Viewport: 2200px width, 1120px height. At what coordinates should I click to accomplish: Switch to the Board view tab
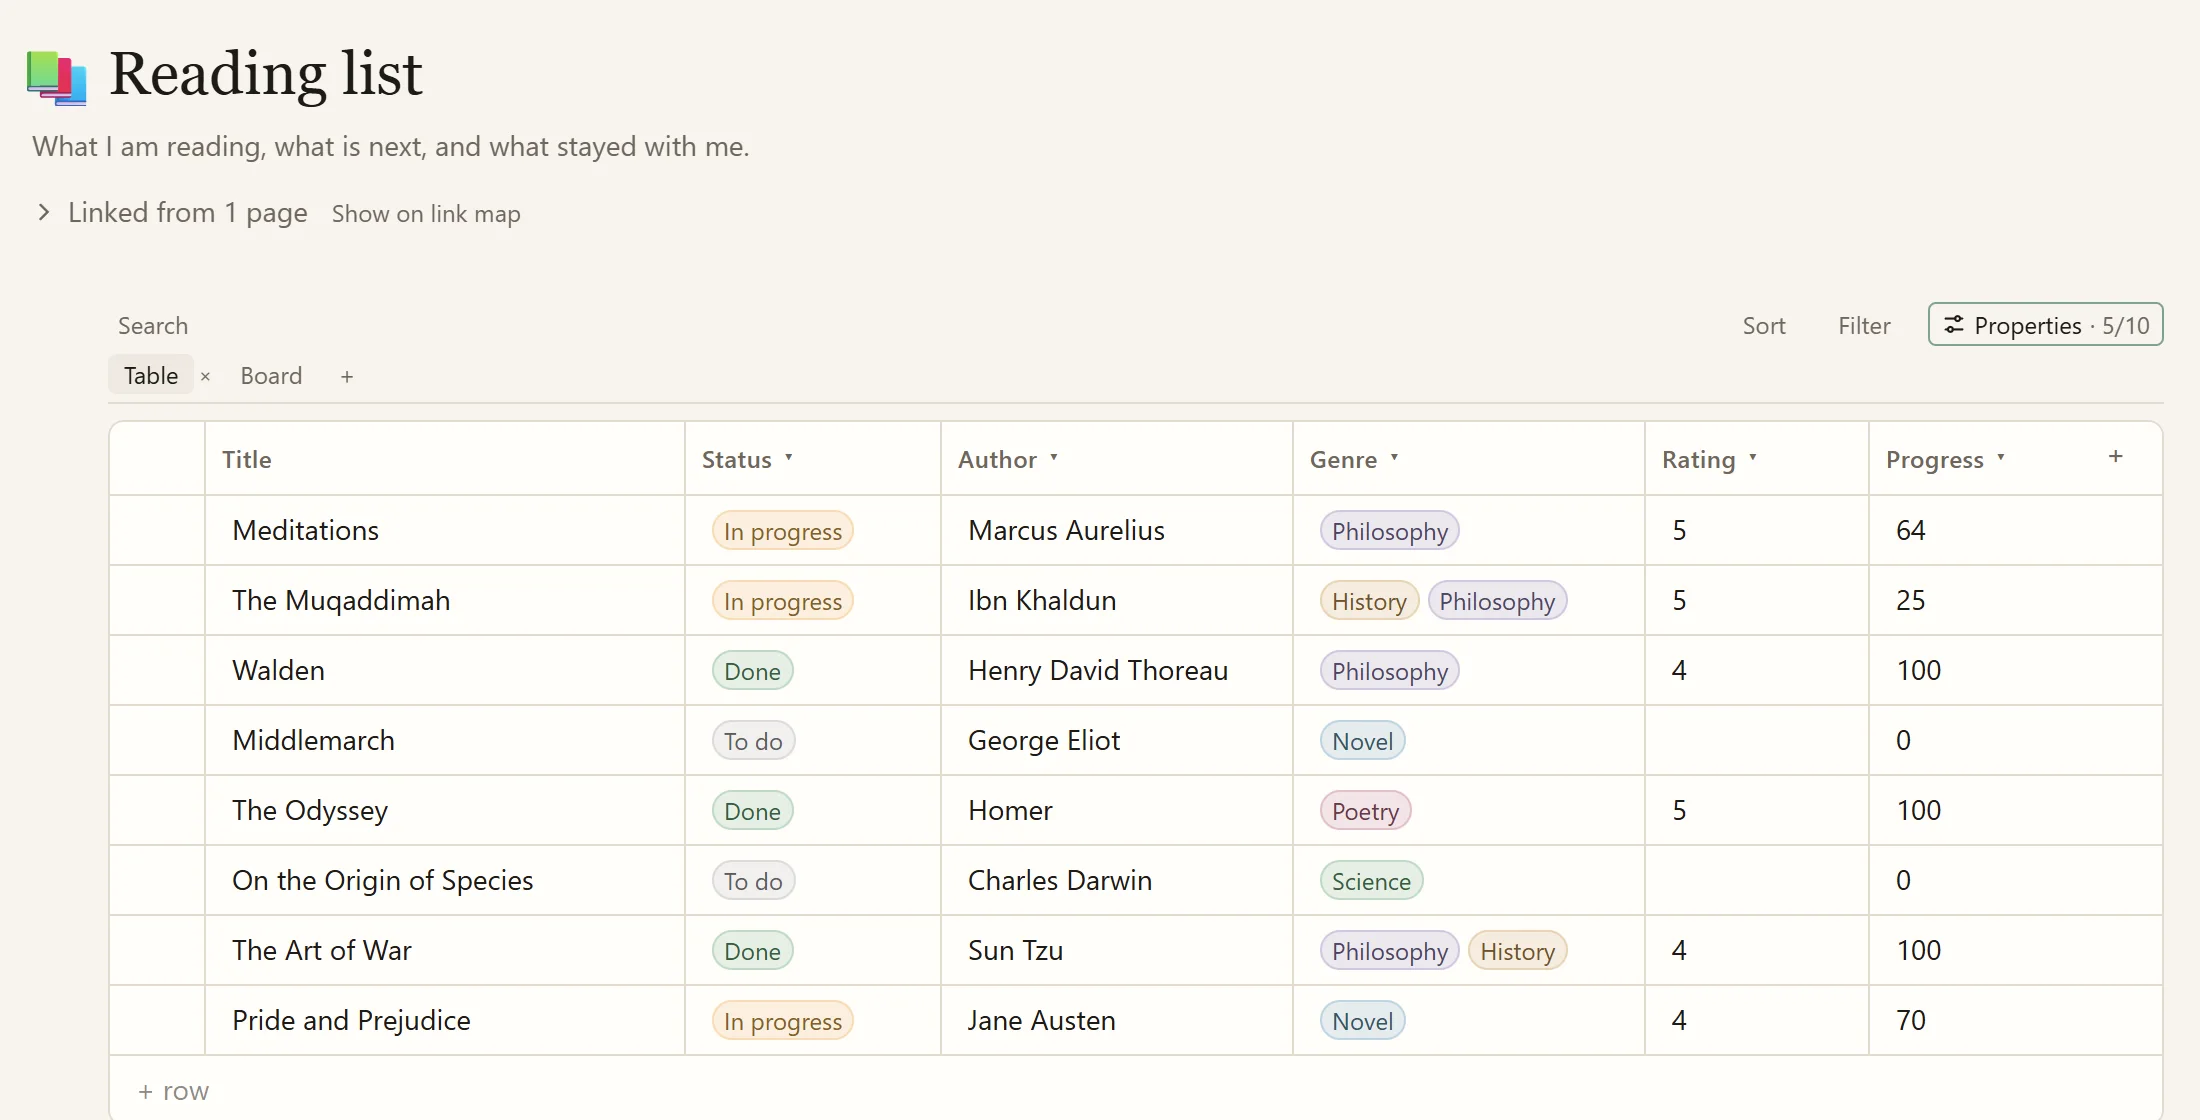[271, 376]
